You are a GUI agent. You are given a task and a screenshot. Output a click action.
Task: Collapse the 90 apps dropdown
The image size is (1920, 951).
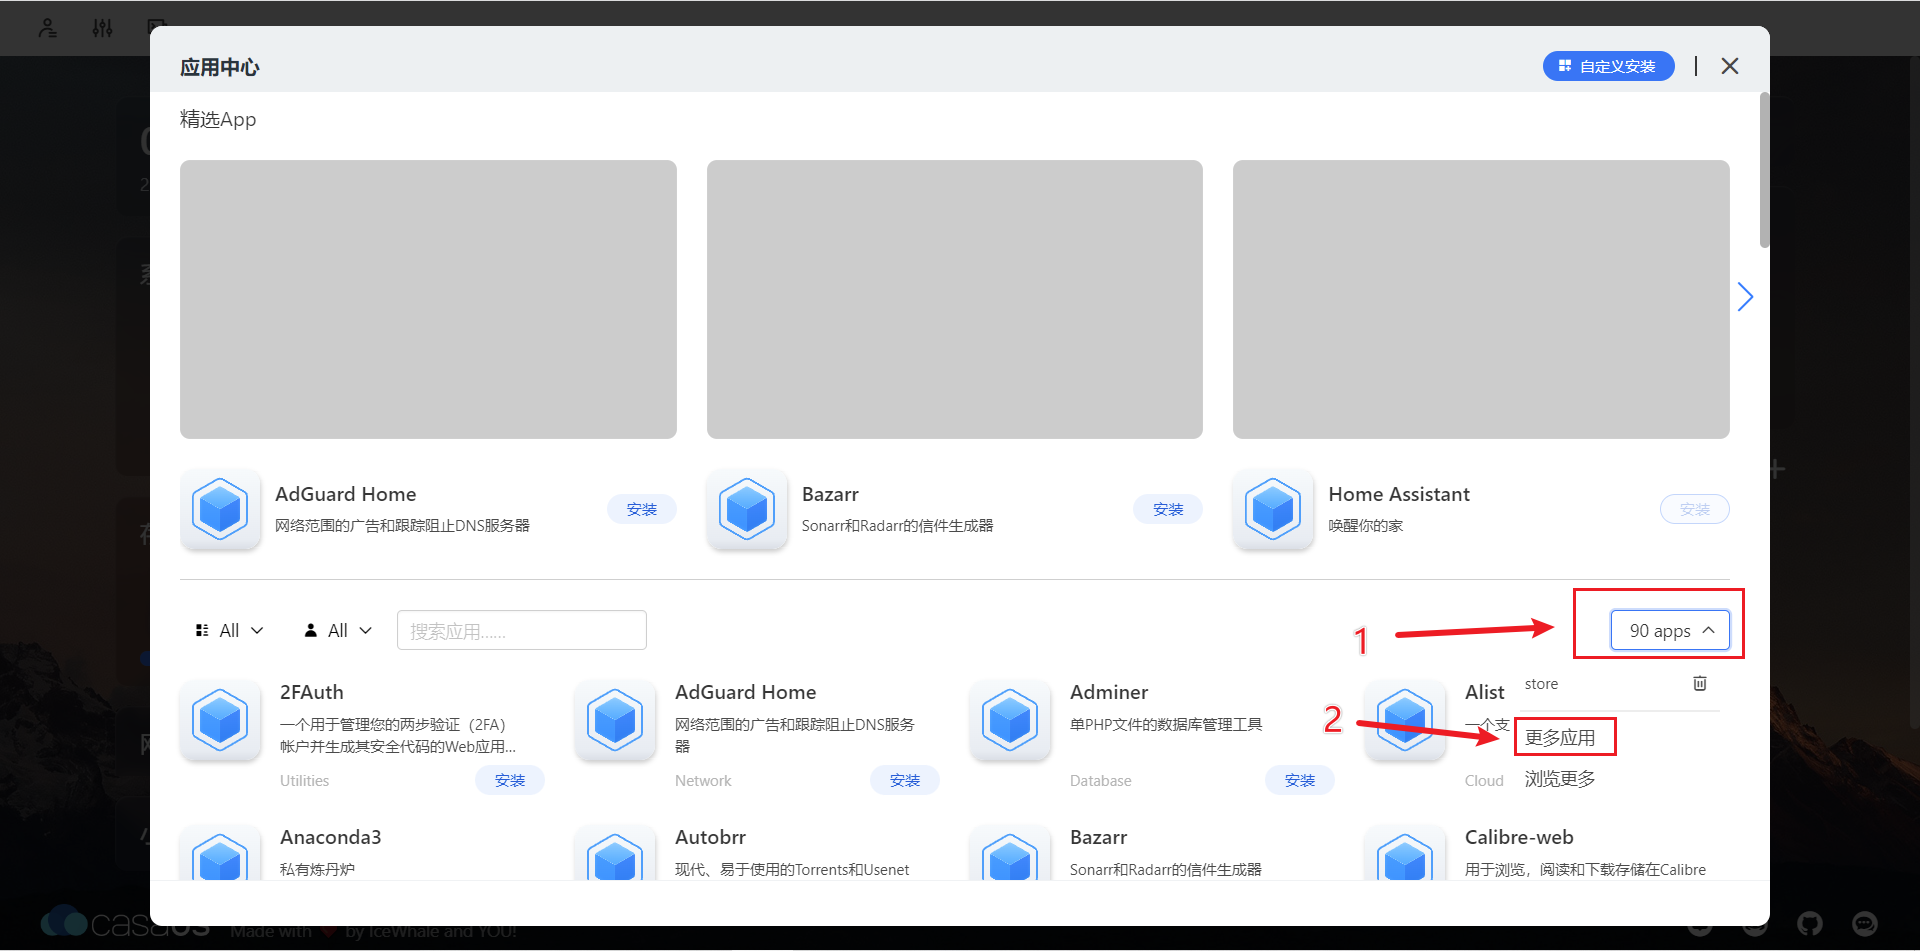[1670, 630]
